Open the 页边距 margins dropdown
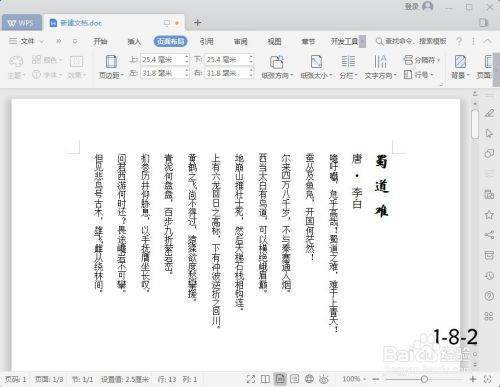The image size is (500, 387). coord(111,67)
